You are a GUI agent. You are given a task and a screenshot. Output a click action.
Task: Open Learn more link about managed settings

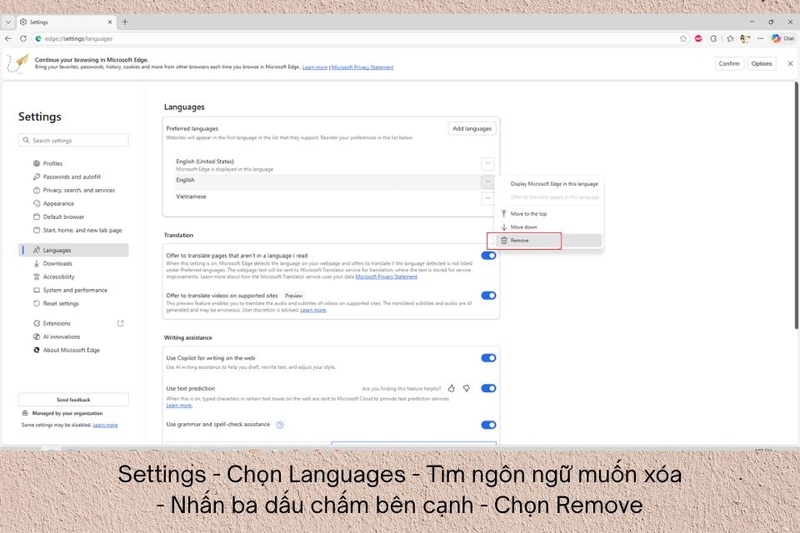point(105,425)
